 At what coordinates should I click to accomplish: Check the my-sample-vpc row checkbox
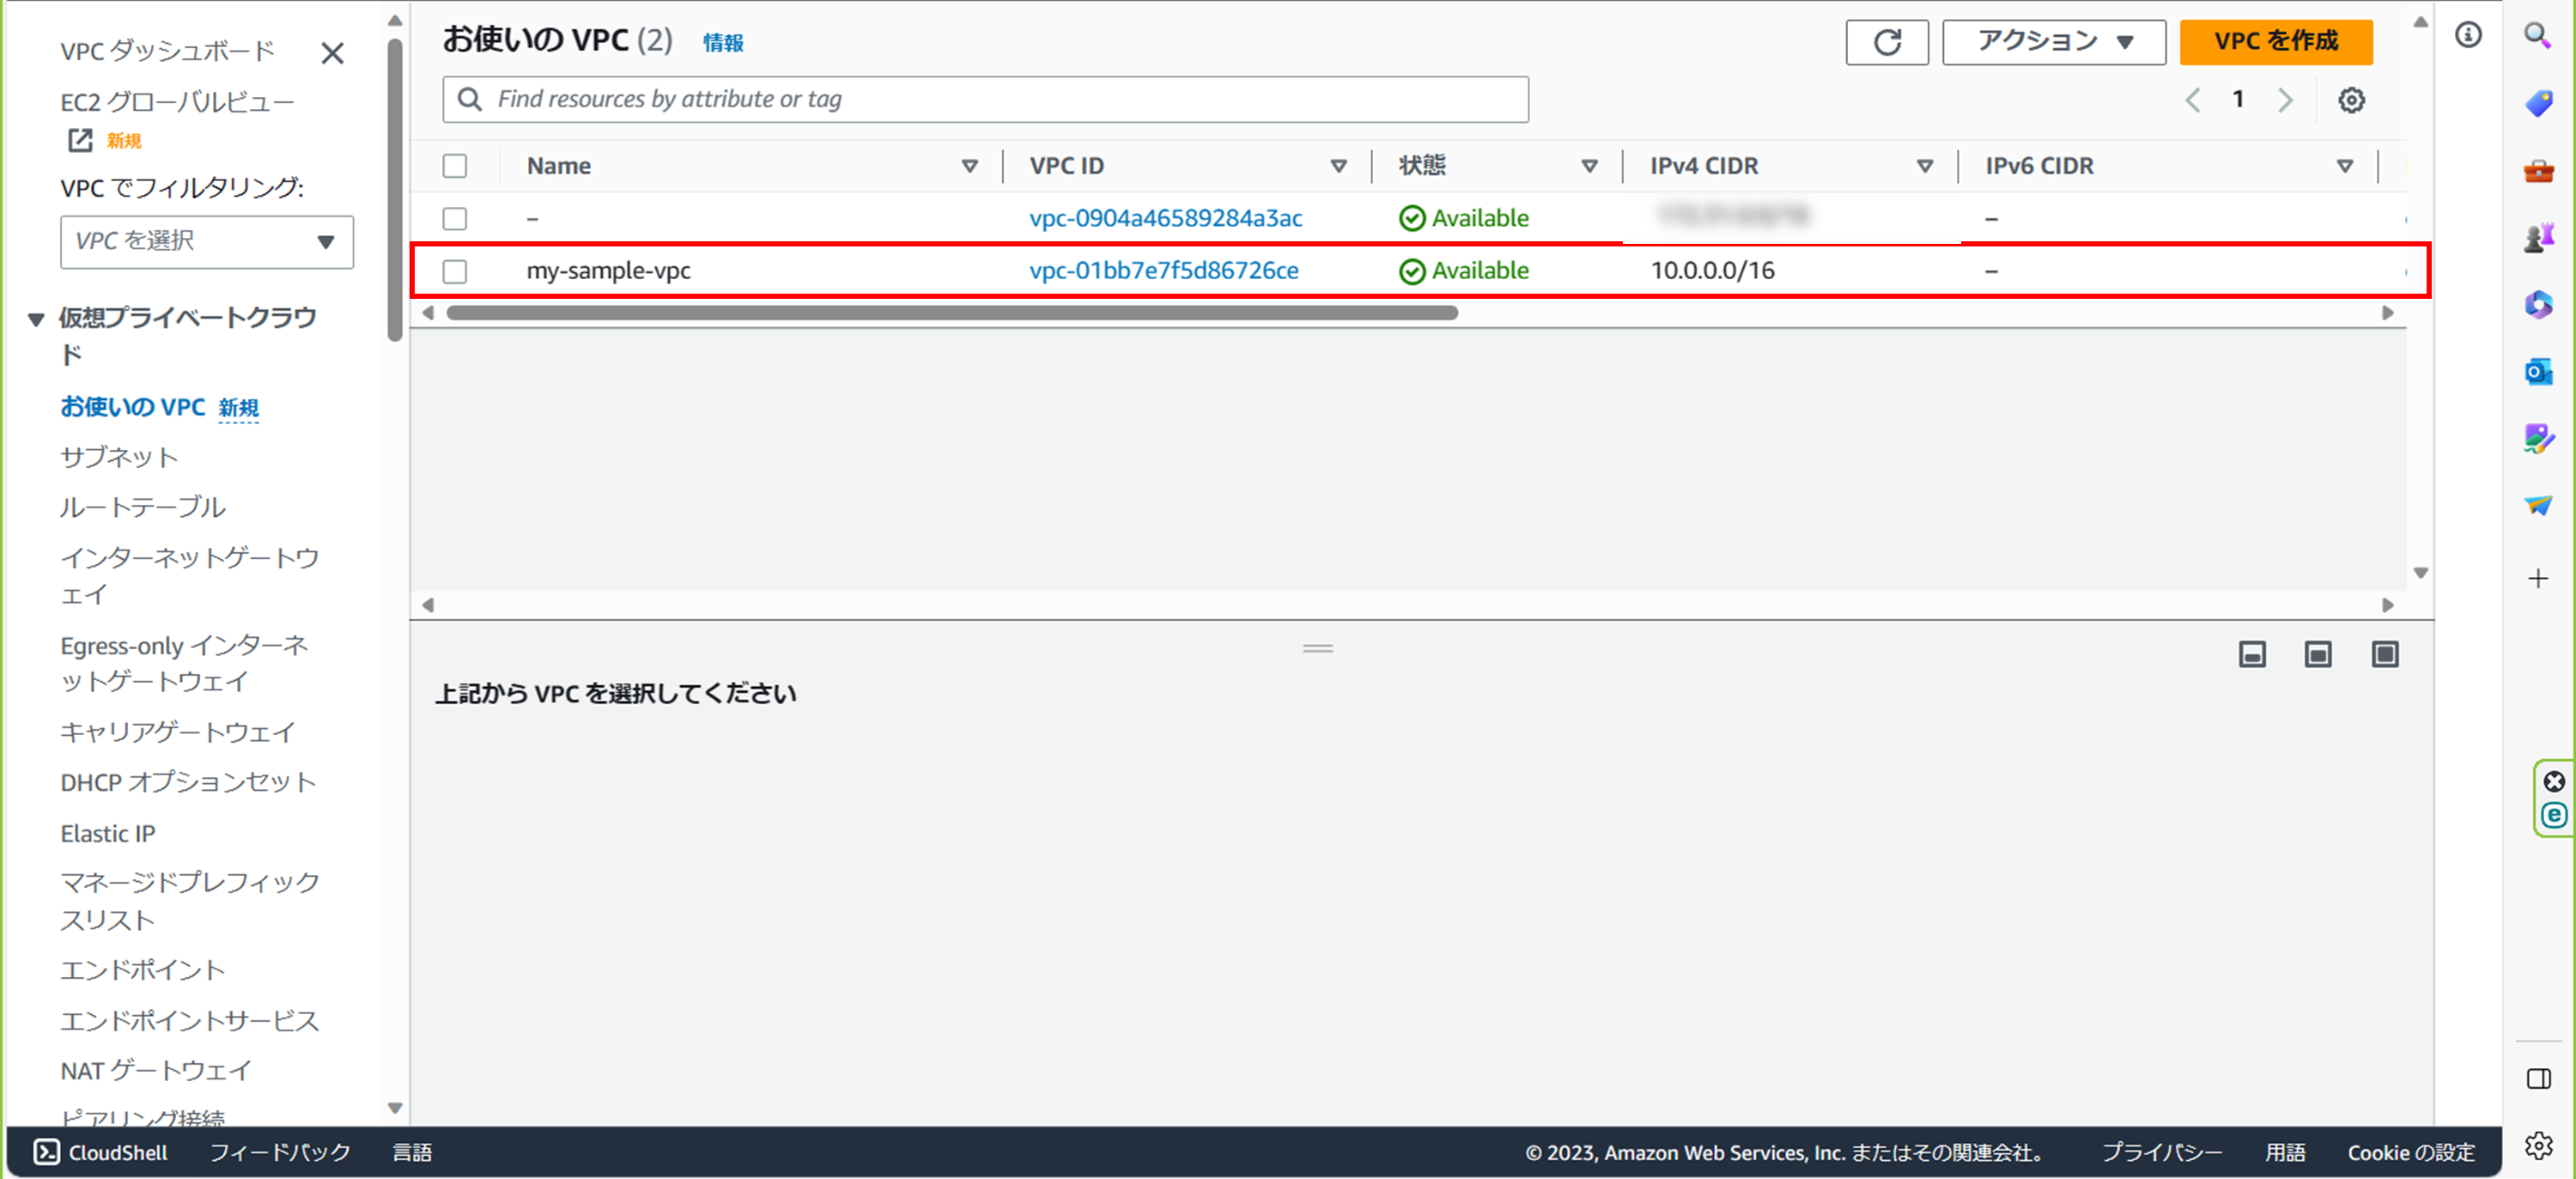455,271
